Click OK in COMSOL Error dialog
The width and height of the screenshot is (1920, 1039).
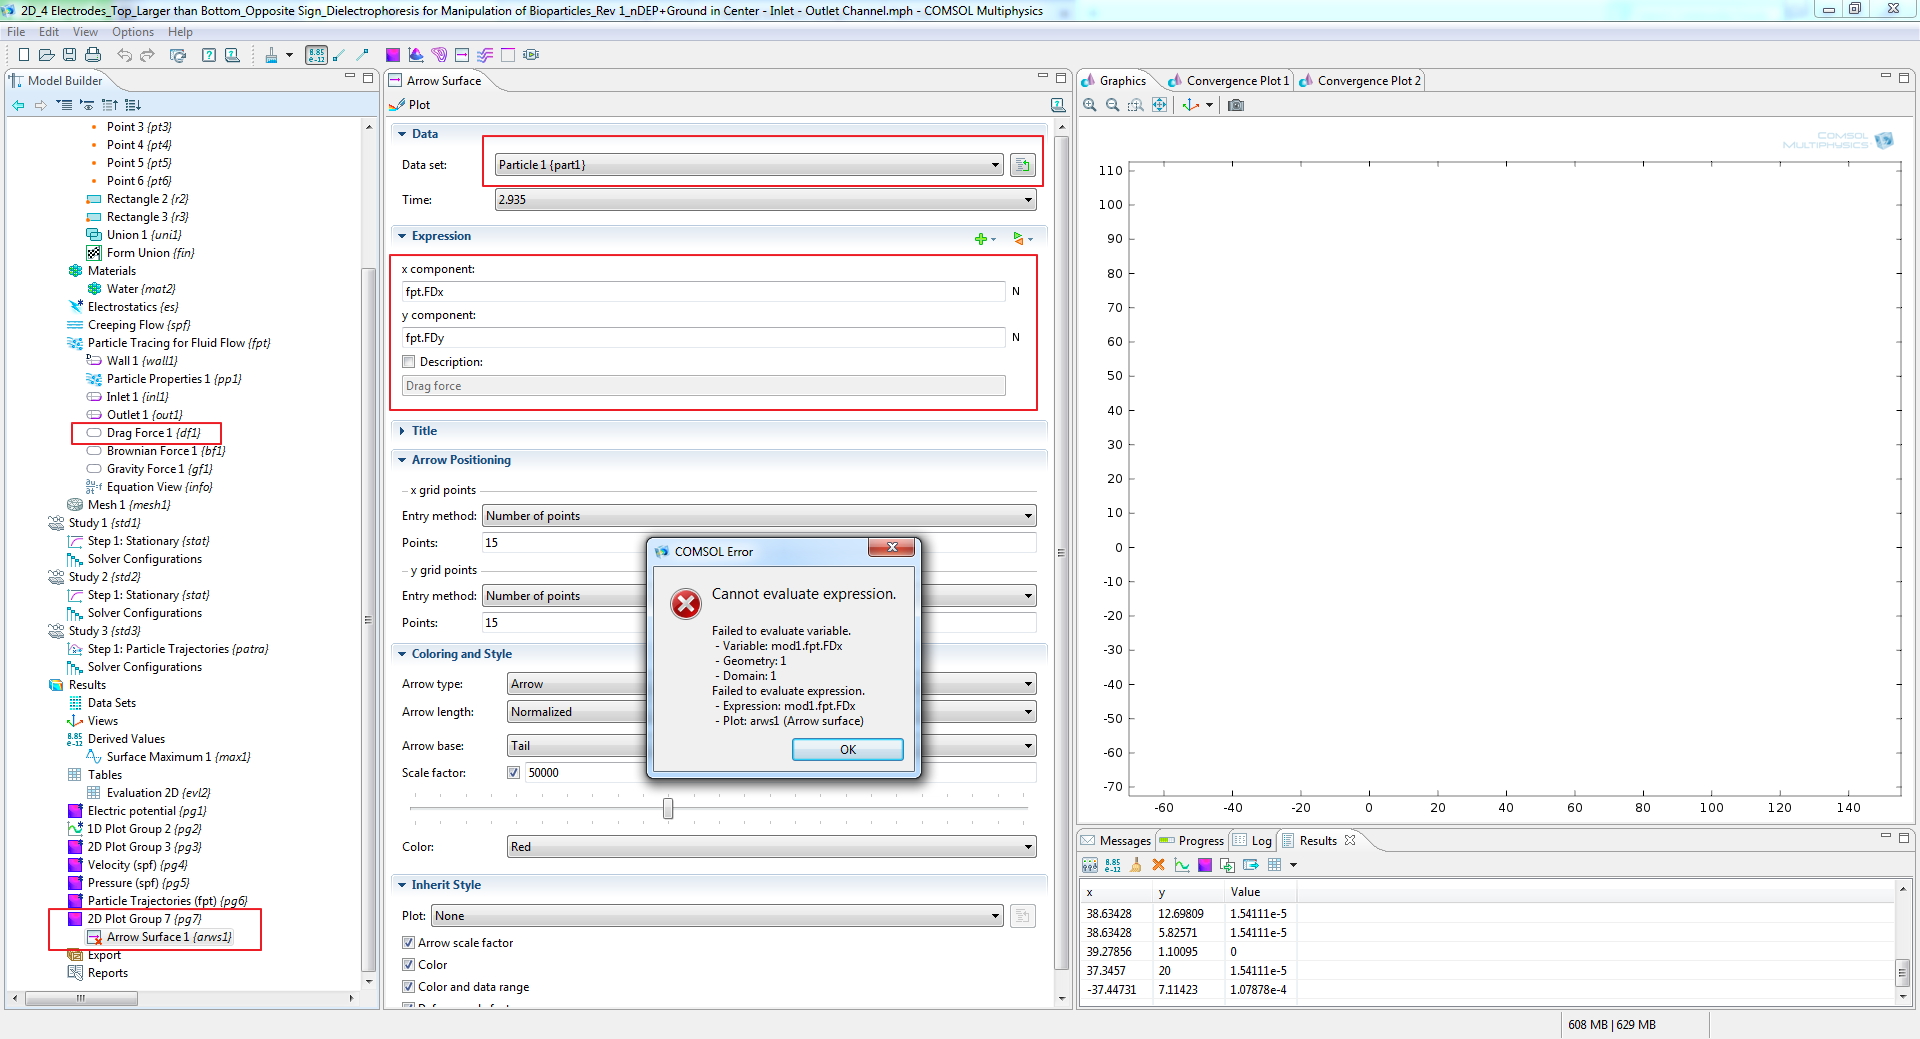point(847,749)
